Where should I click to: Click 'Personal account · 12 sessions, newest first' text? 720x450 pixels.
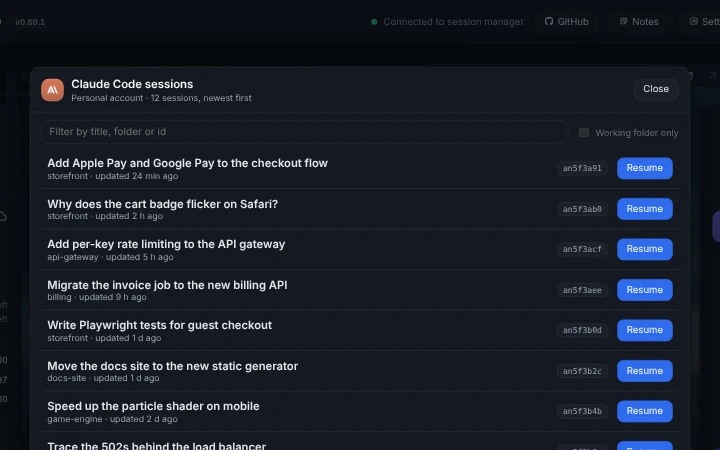click(x=161, y=98)
